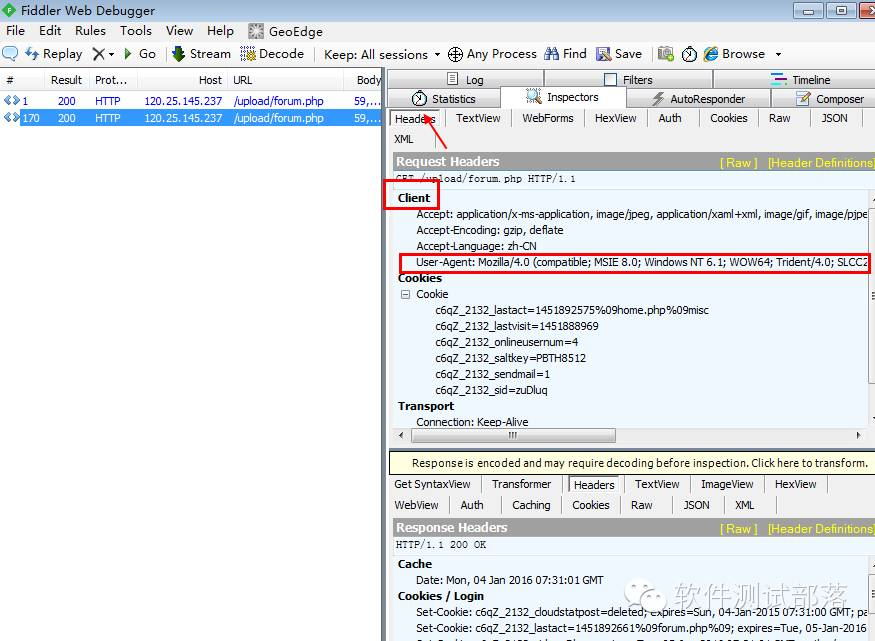Sort sessions by Result column
The height and width of the screenshot is (641, 875).
tap(66, 80)
